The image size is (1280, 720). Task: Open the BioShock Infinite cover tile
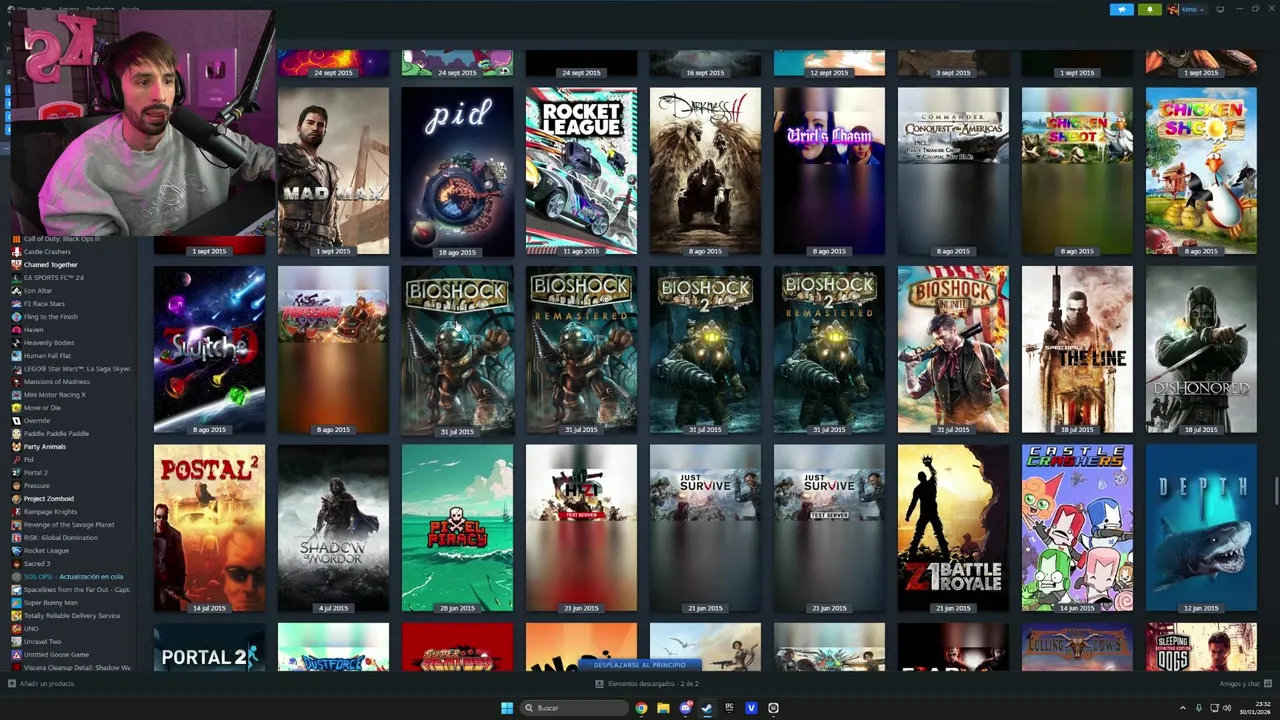[953, 350]
